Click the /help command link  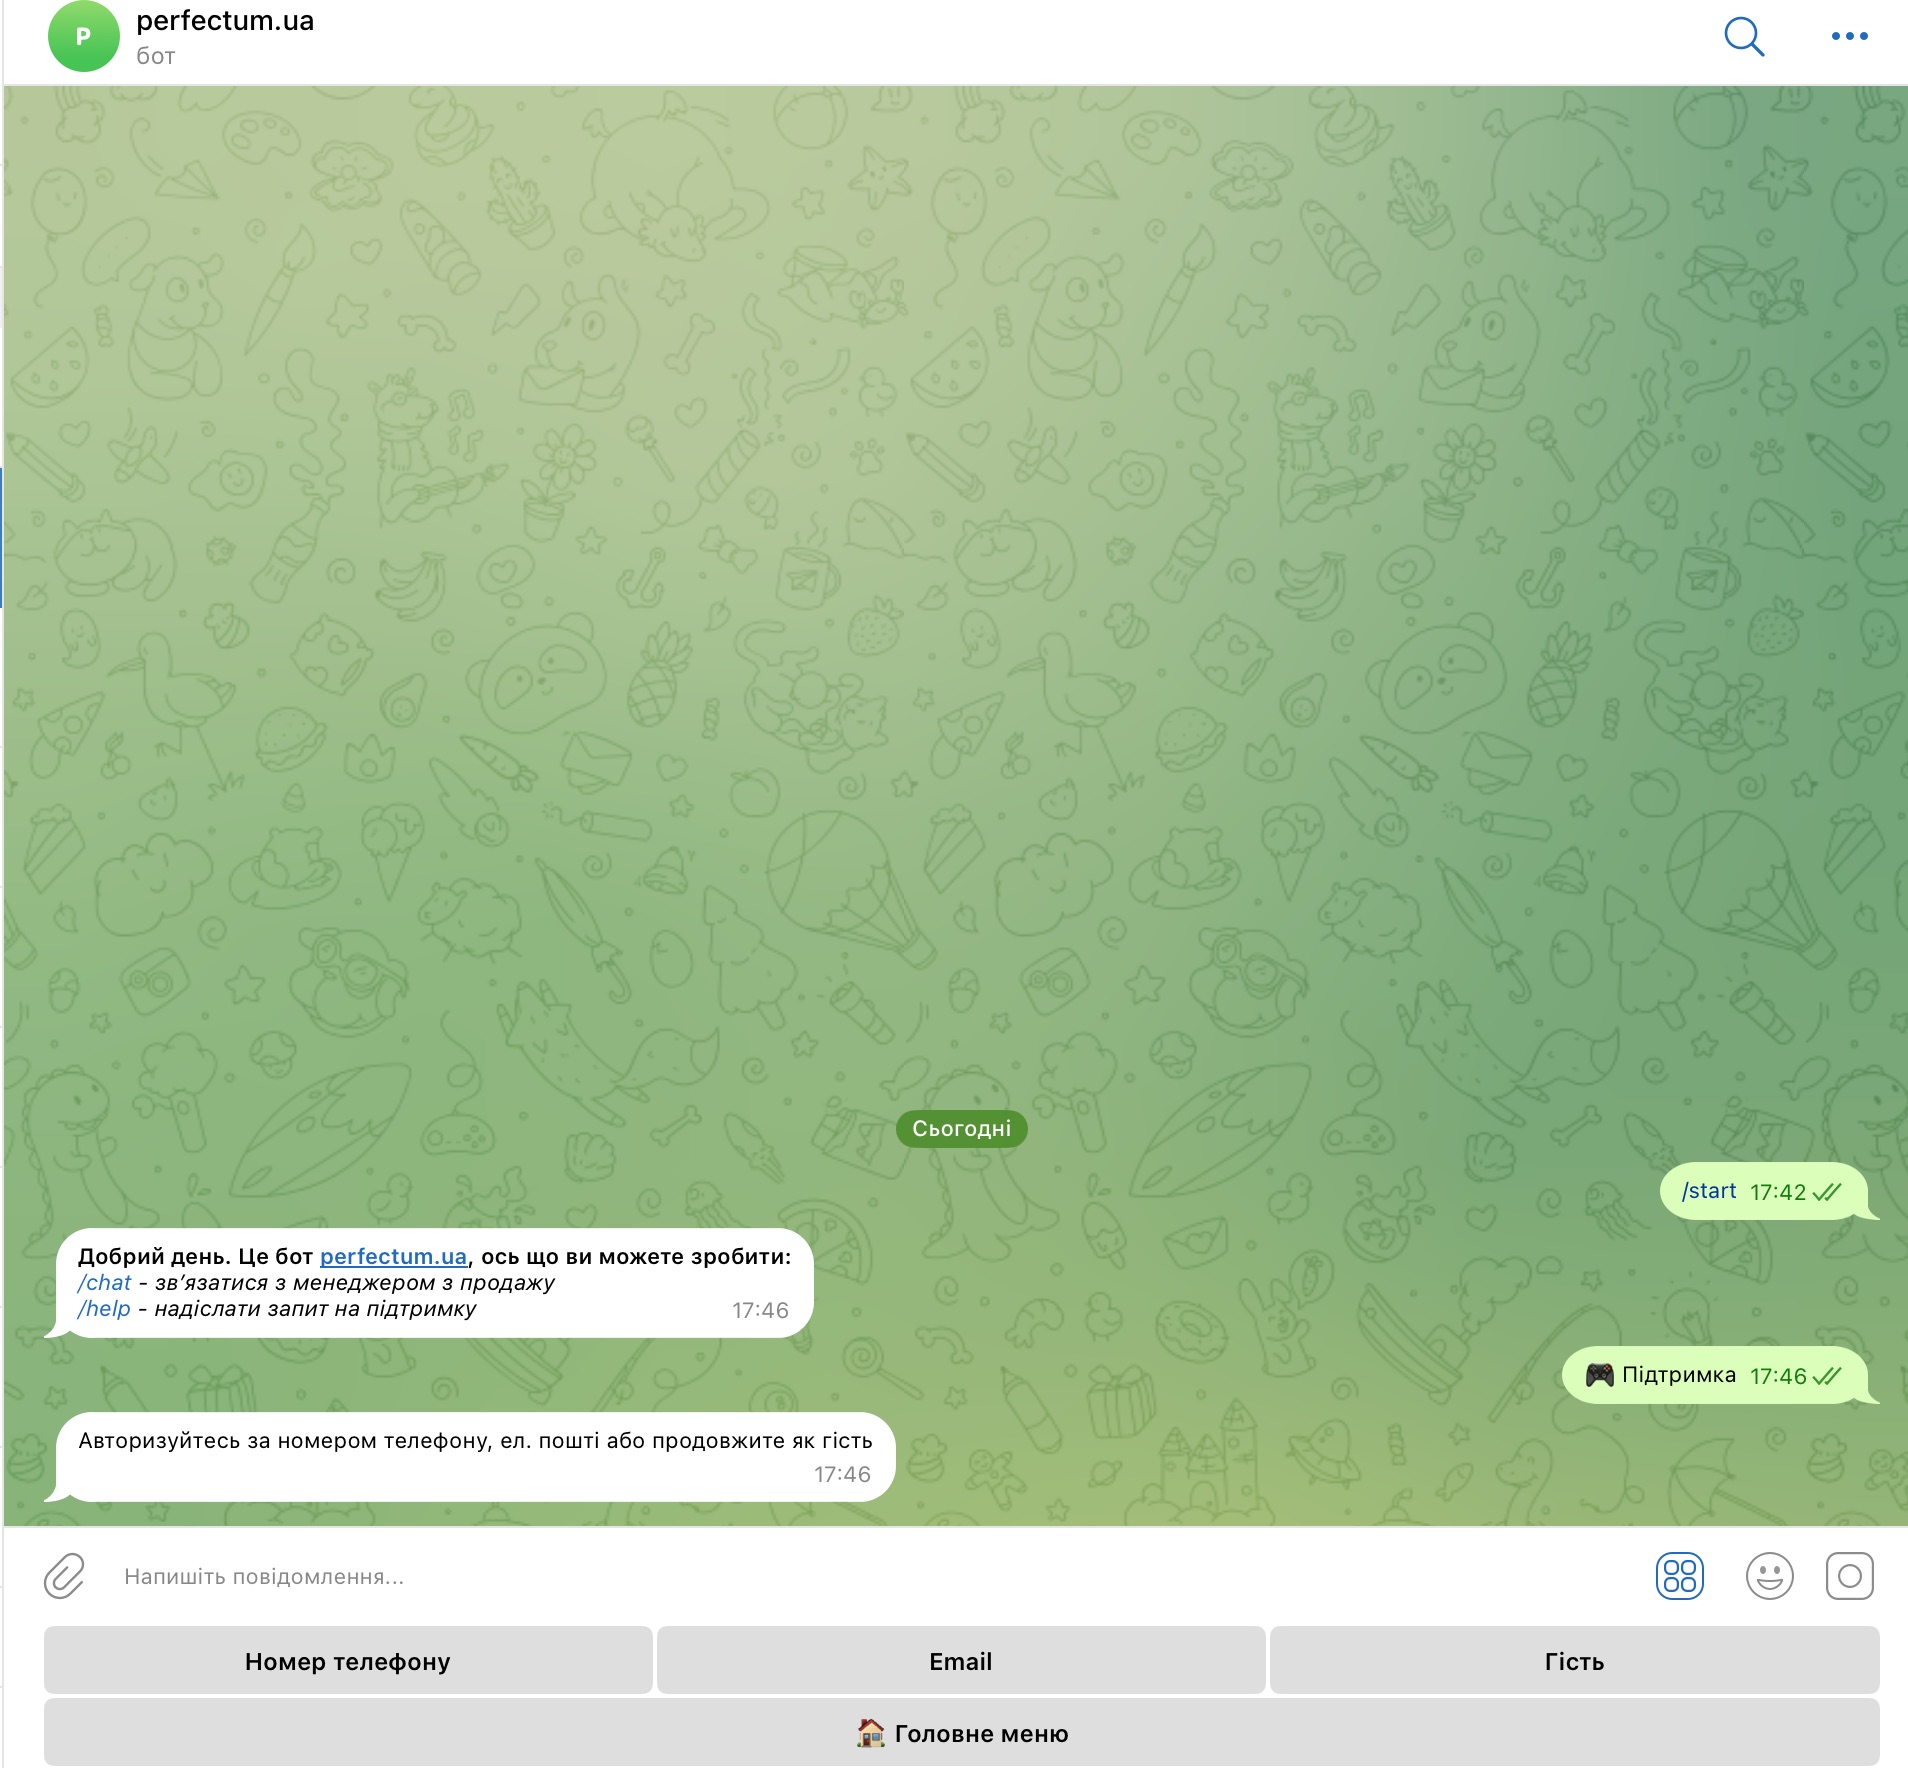coord(104,1308)
